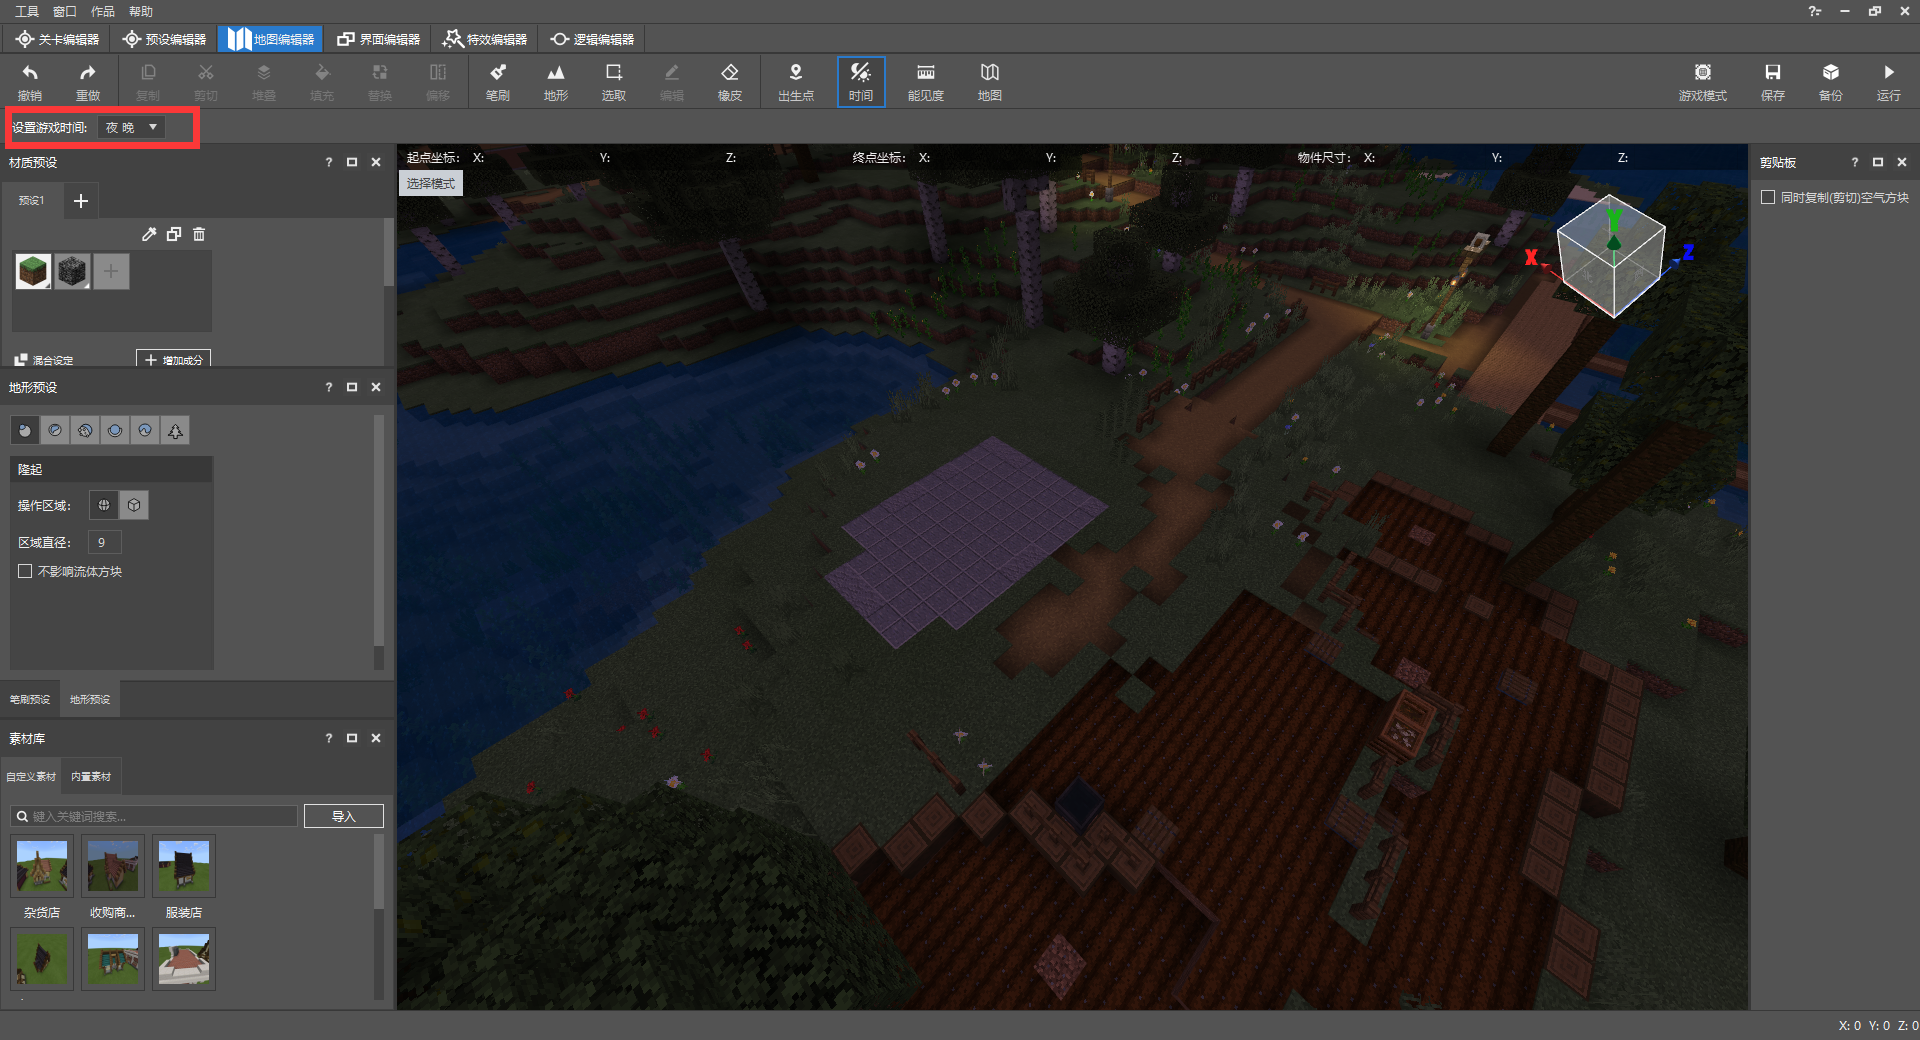The height and width of the screenshot is (1040, 1920).
Task: Click the 区域直径 value field
Action: pyautogui.click(x=104, y=542)
